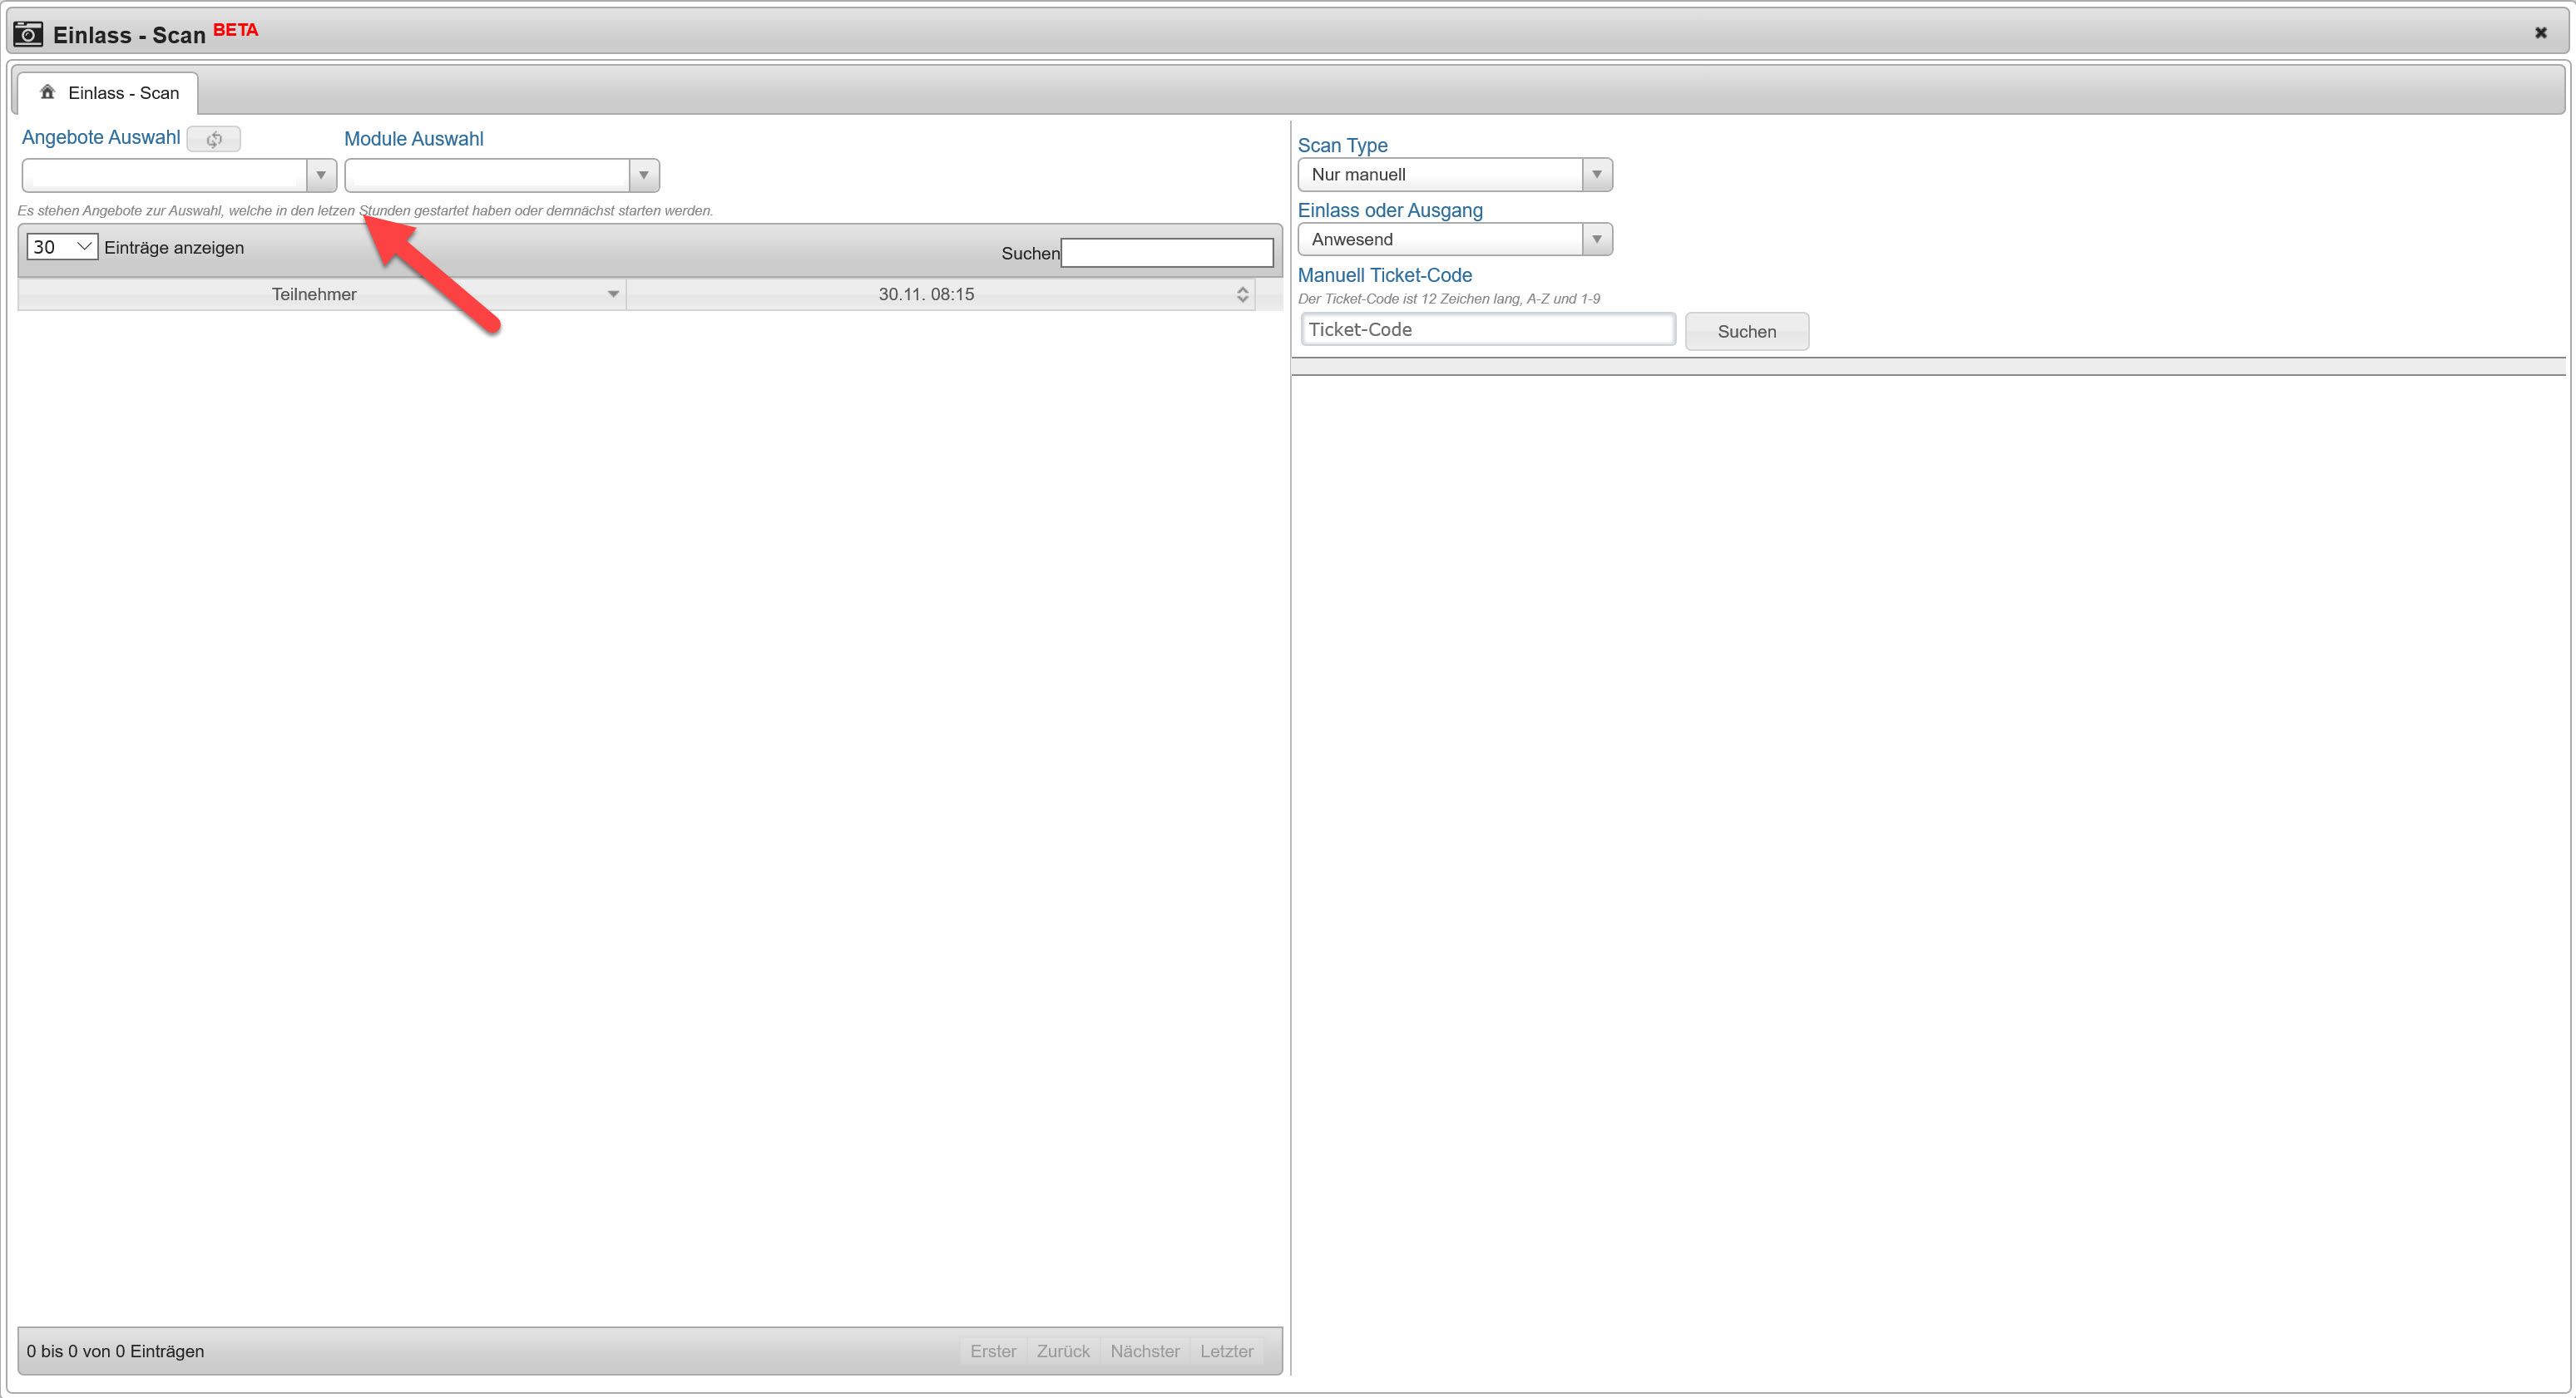Go to Erster page
Viewport: 2576px width, 1398px height.
pyautogui.click(x=992, y=1351)
